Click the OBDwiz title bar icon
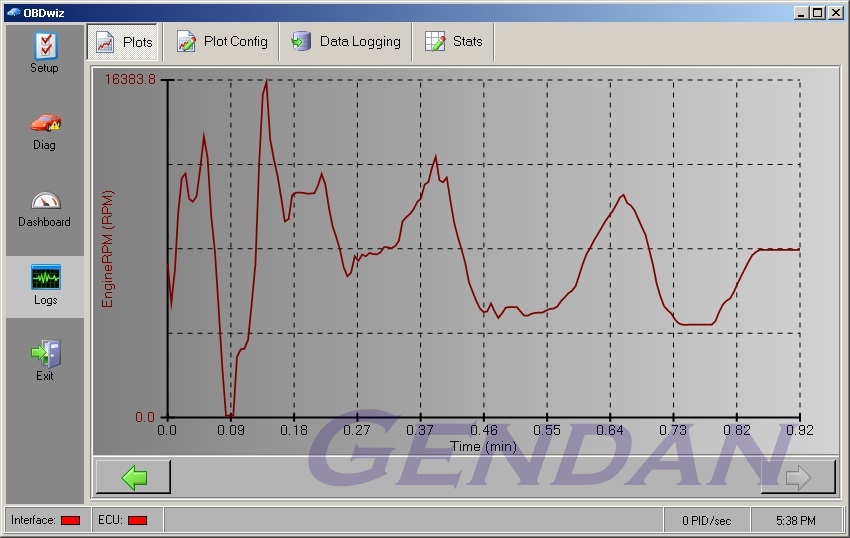850x538 pixels. point(12,12)
